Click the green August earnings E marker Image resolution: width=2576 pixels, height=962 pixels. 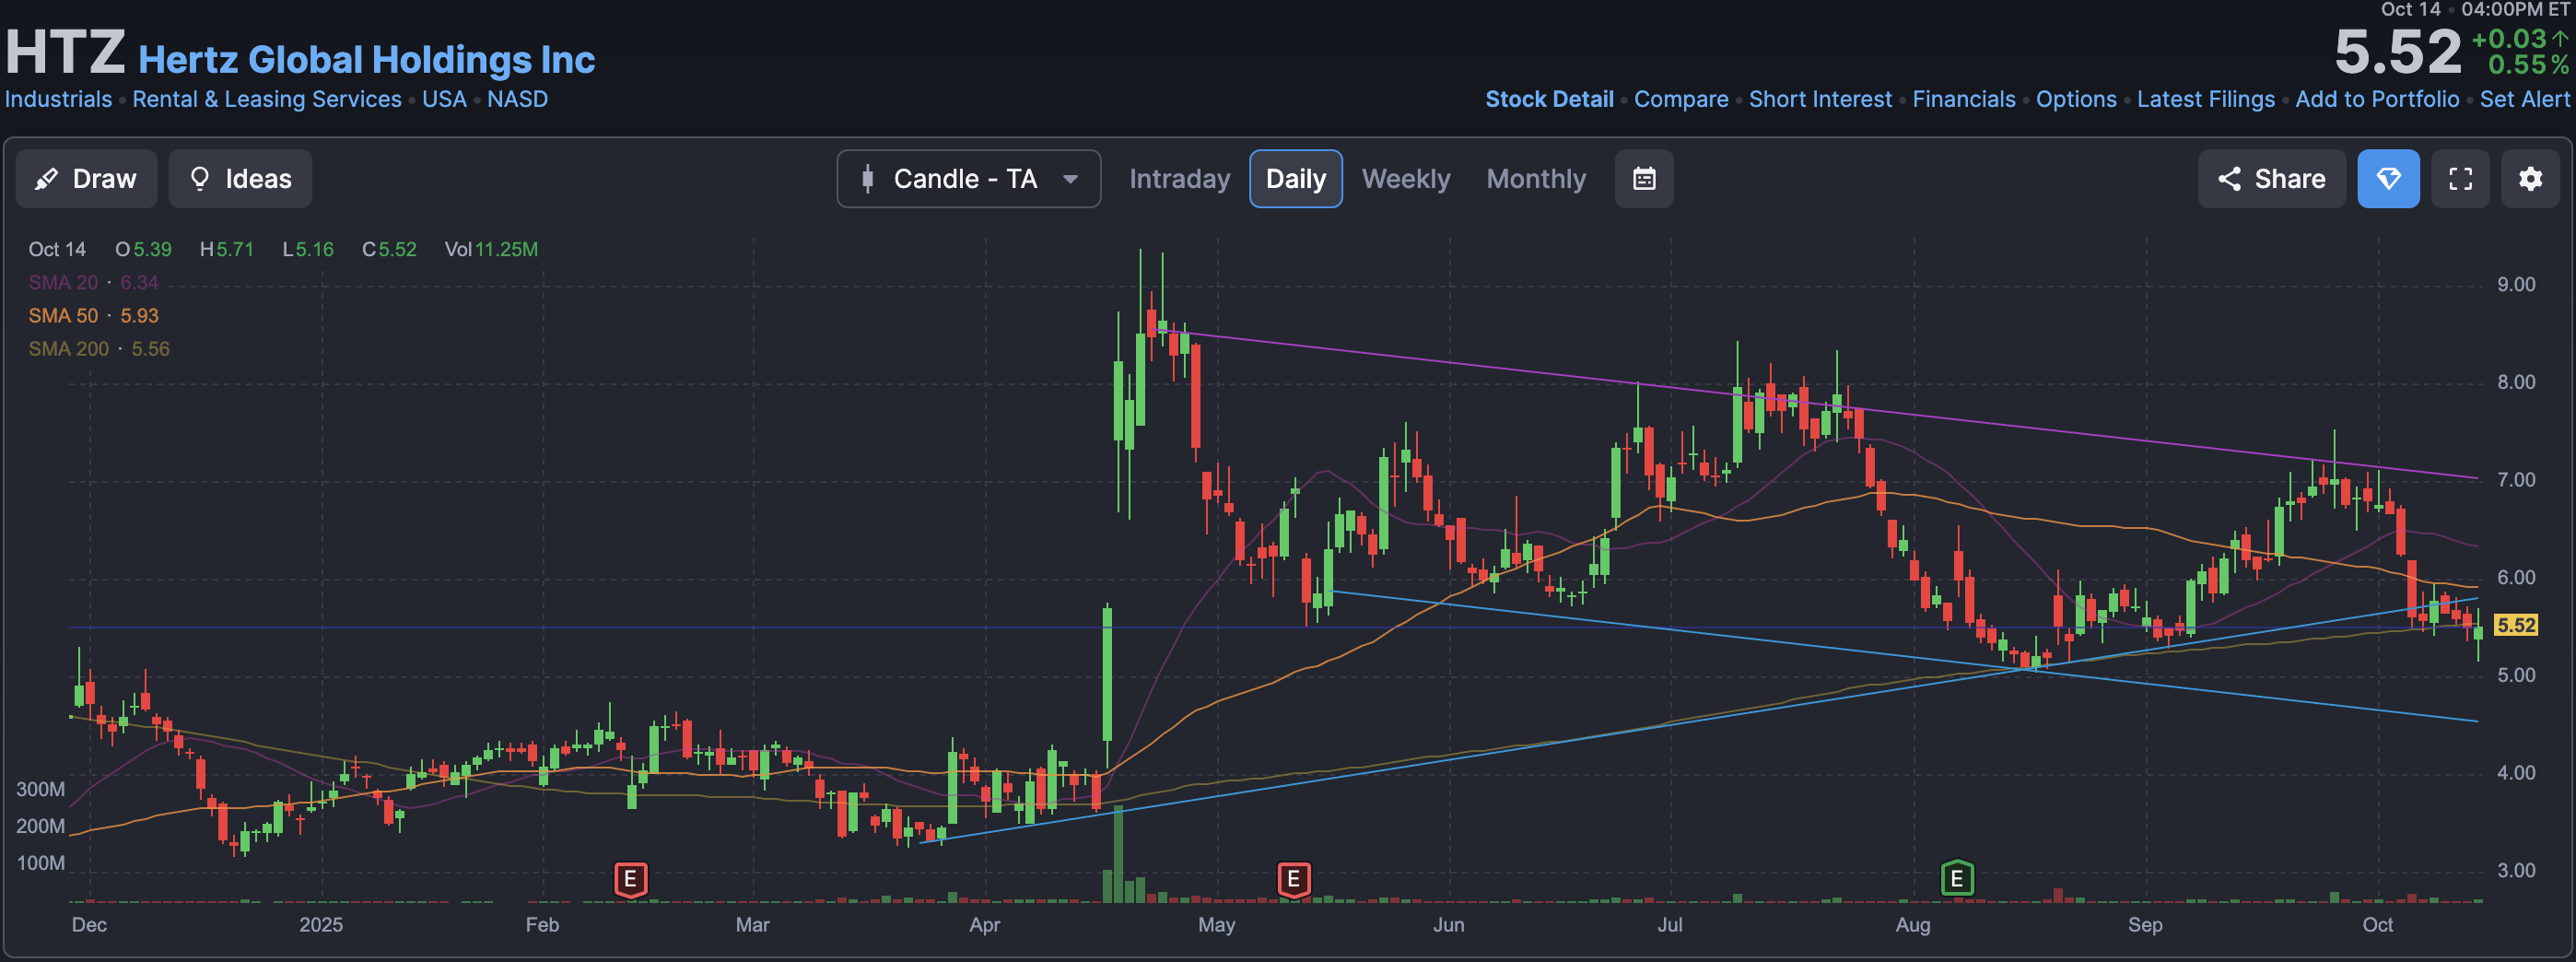pos(1957,879)
